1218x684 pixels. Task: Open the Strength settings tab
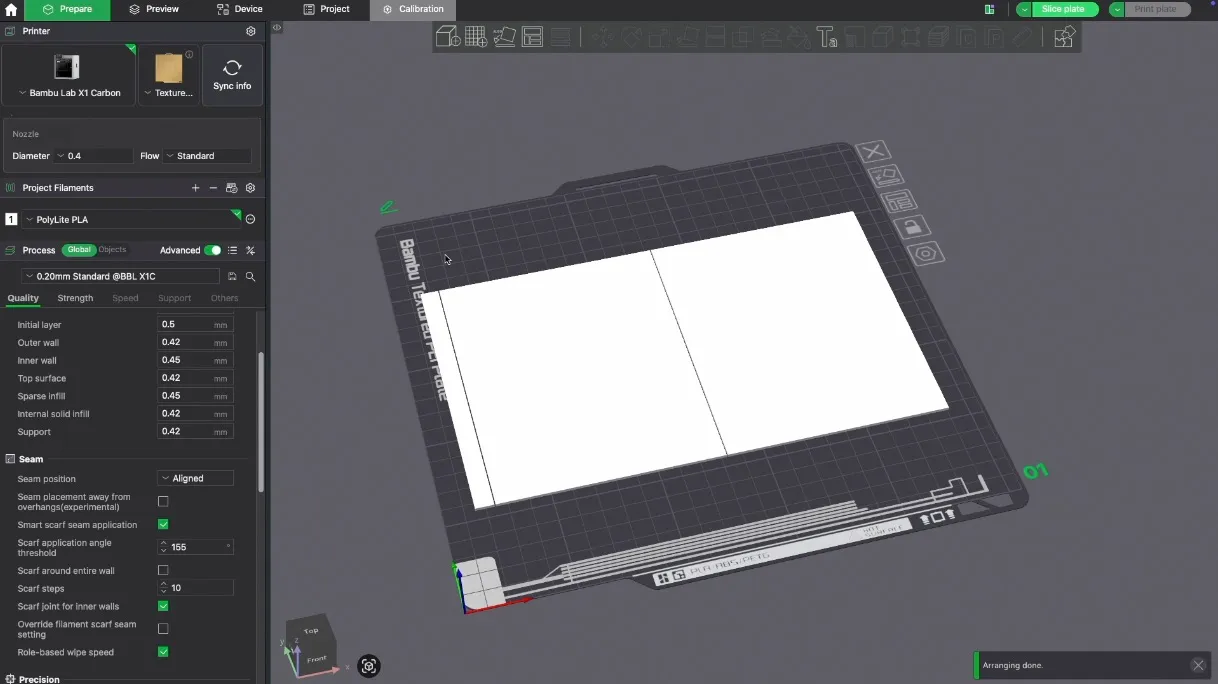coord(75,298)
